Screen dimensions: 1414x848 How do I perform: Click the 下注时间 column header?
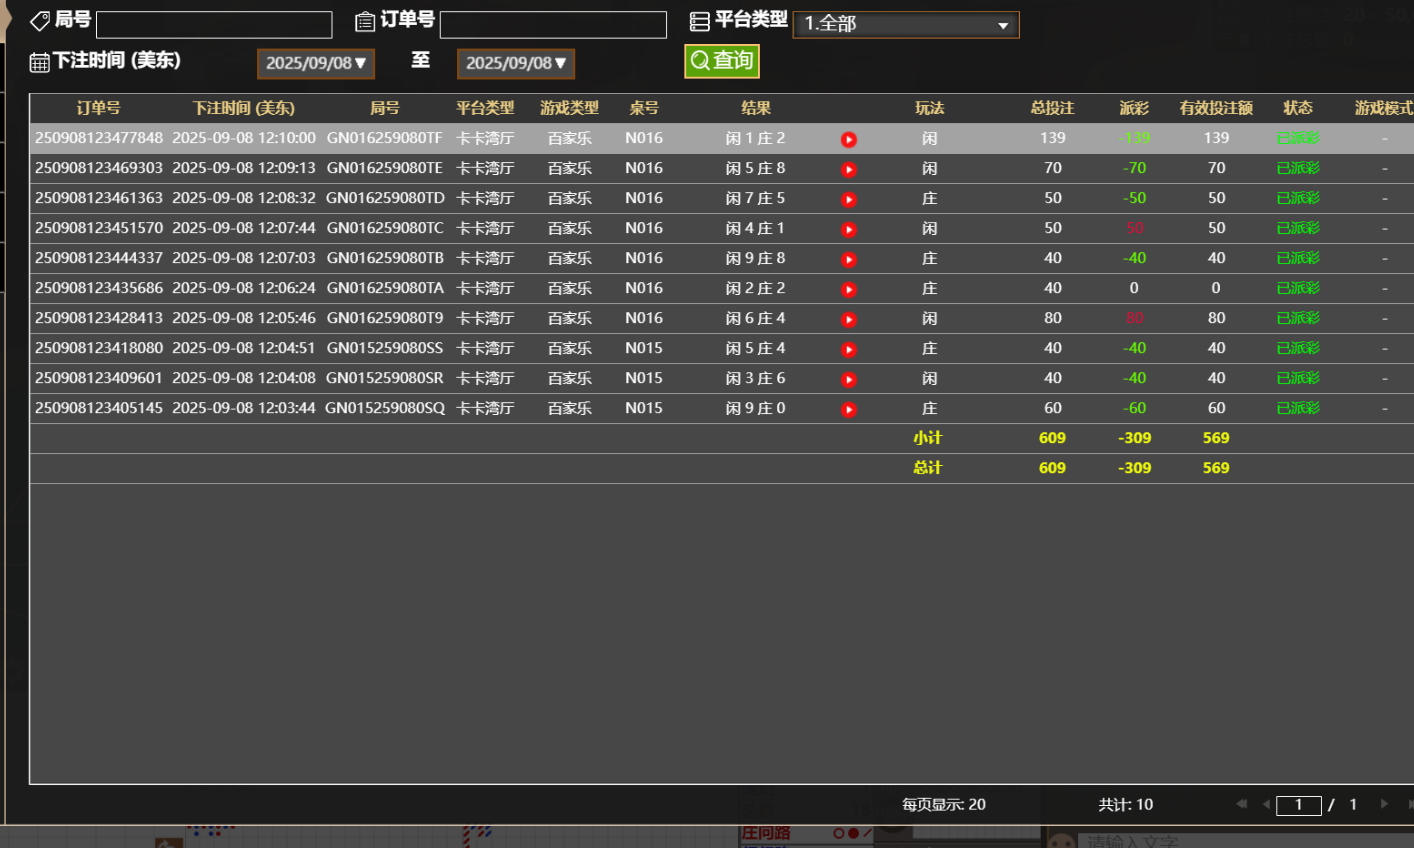click(243, 108)
